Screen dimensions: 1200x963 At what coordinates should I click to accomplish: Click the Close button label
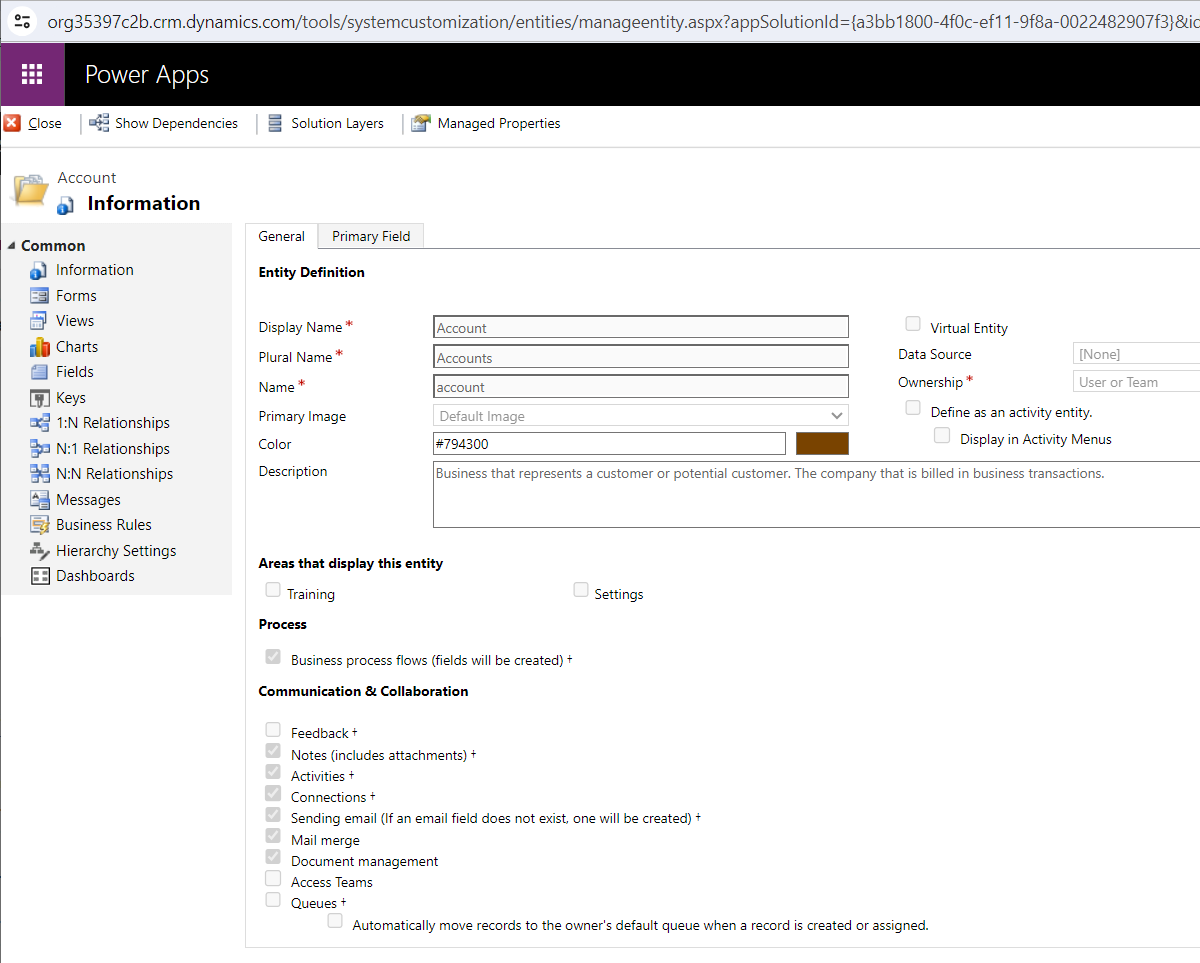45,124
